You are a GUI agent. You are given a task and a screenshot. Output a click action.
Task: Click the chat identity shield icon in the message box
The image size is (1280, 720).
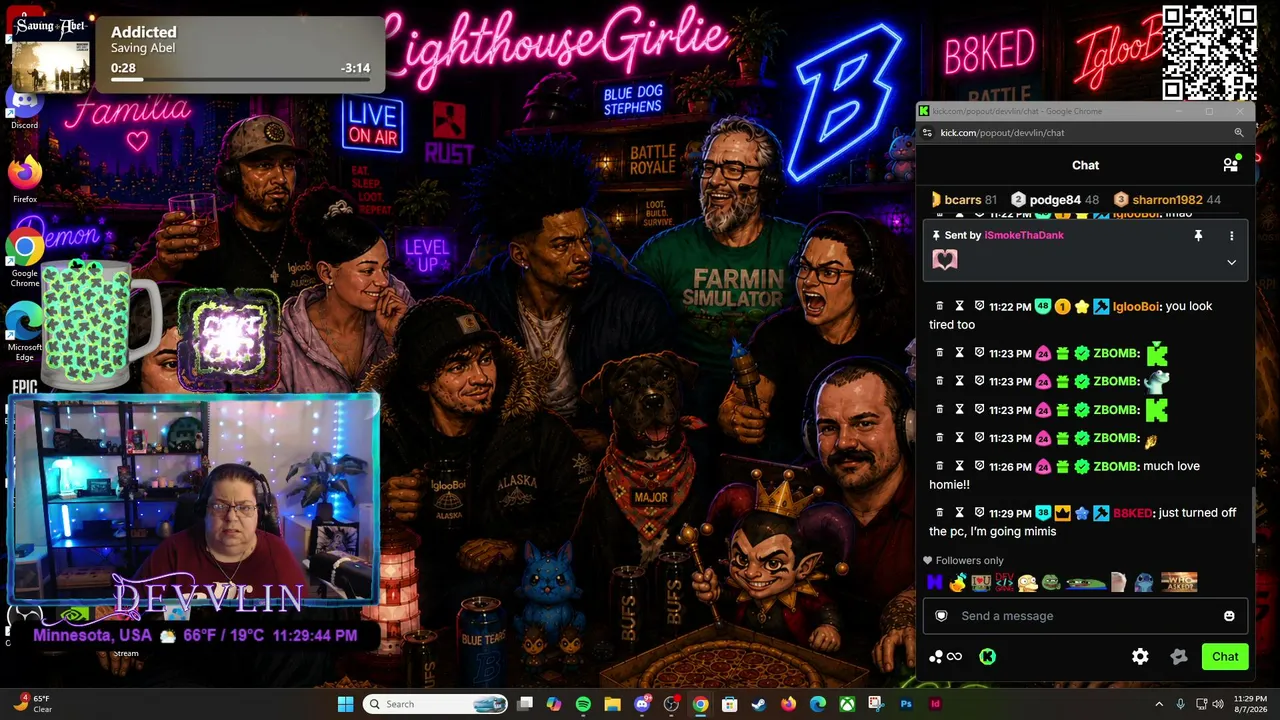pyautogui.click(x=941, y=616)
